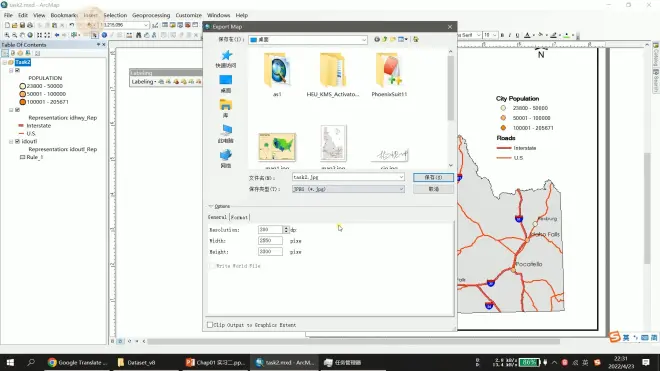Image resolution: width=660 pixels, height=371 pixels.
Task: Toggle the idoutl layer checkbox
Action: (x=17, y=141)
